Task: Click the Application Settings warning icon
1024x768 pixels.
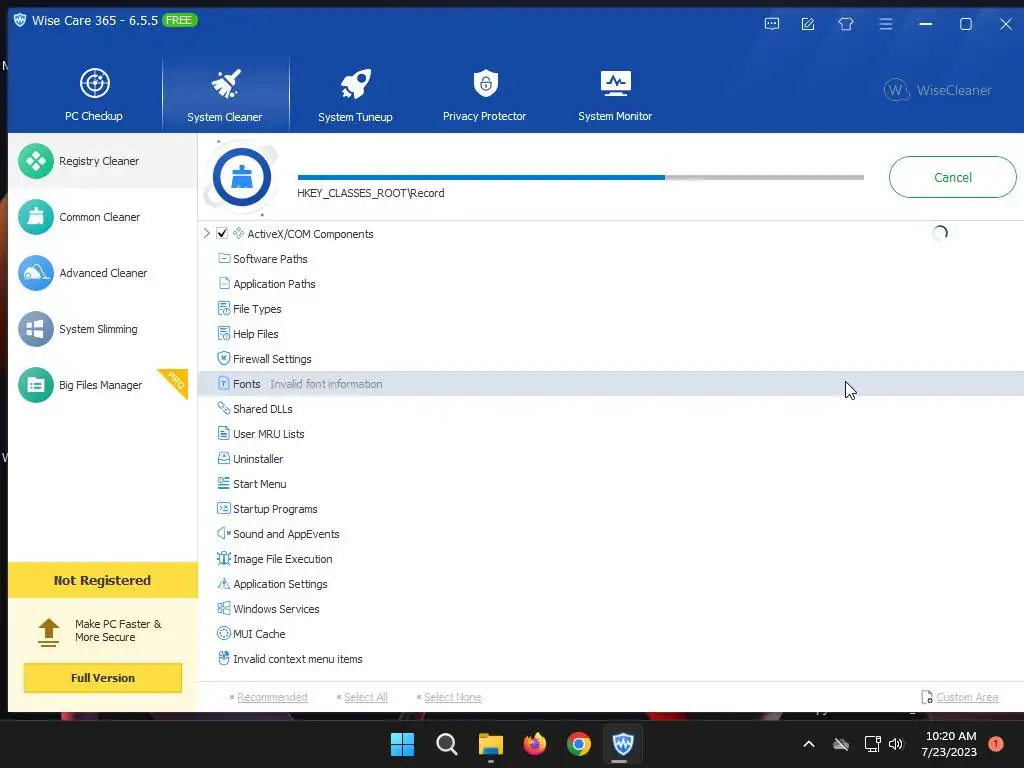Action: [223, 583]
